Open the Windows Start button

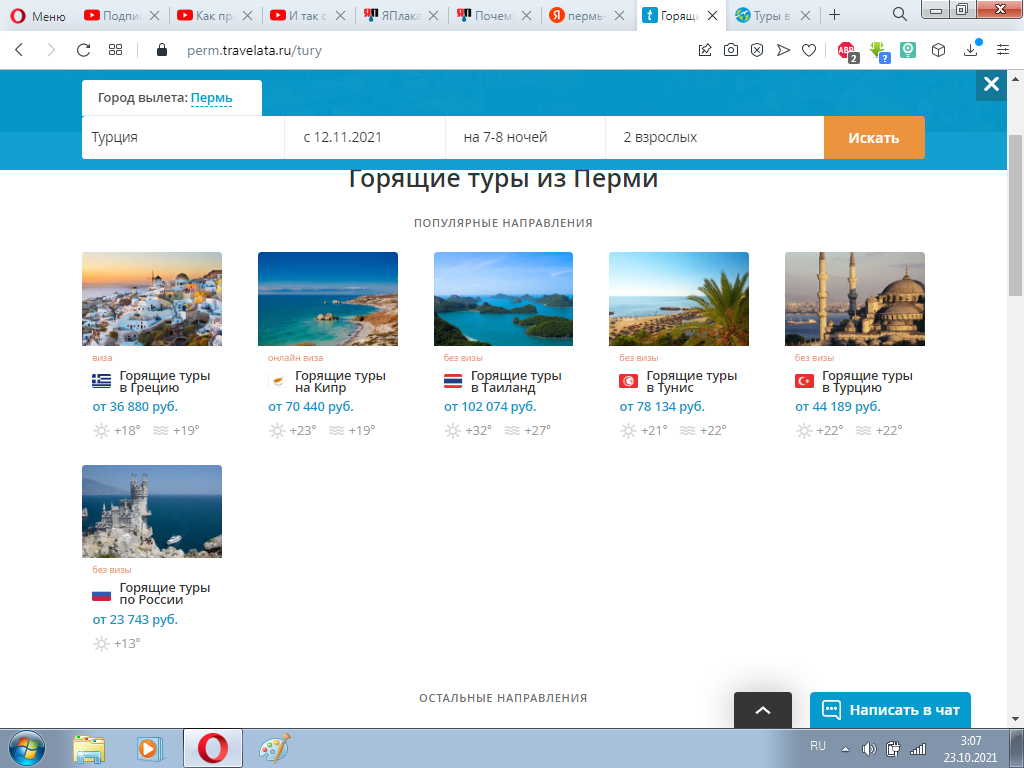27,748
